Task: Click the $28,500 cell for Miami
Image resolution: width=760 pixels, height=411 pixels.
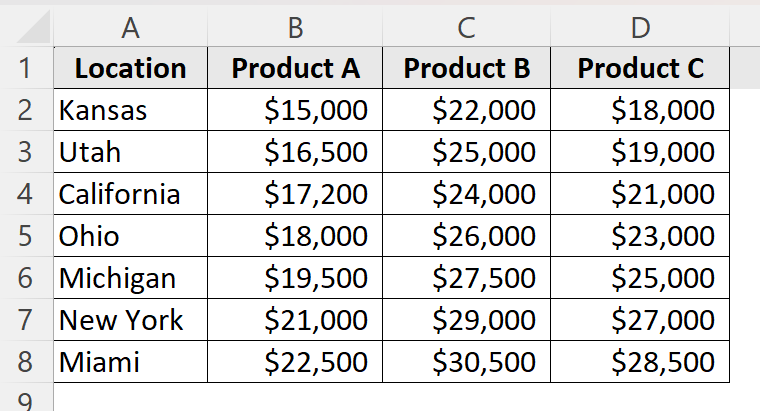Action: click(641, 361)
